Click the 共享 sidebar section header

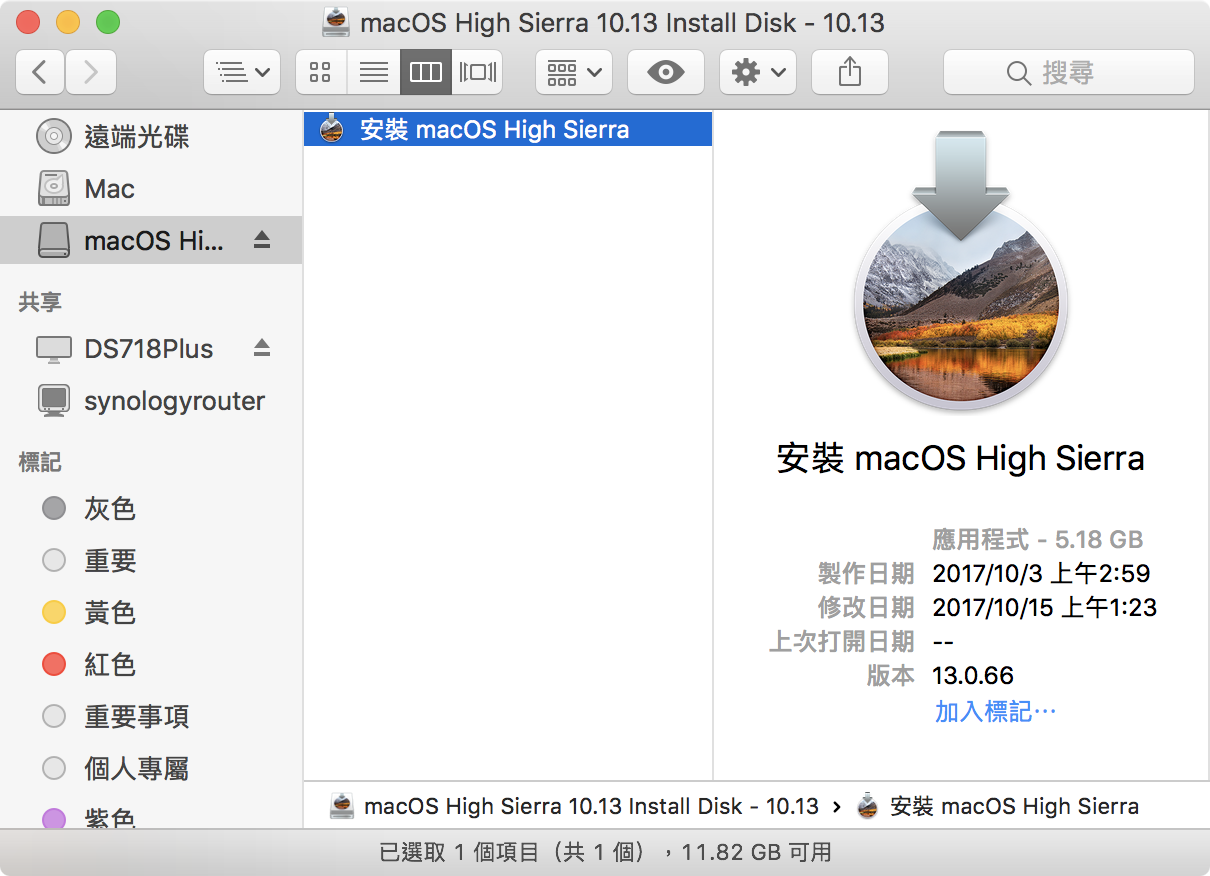click(40, 301)
